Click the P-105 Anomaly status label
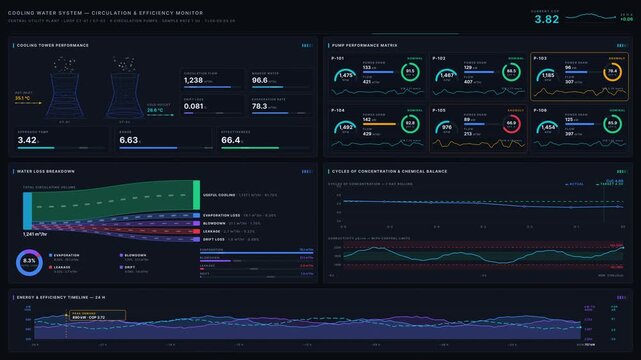This screenshot has height=360, width=641. [x=515, y=110]
